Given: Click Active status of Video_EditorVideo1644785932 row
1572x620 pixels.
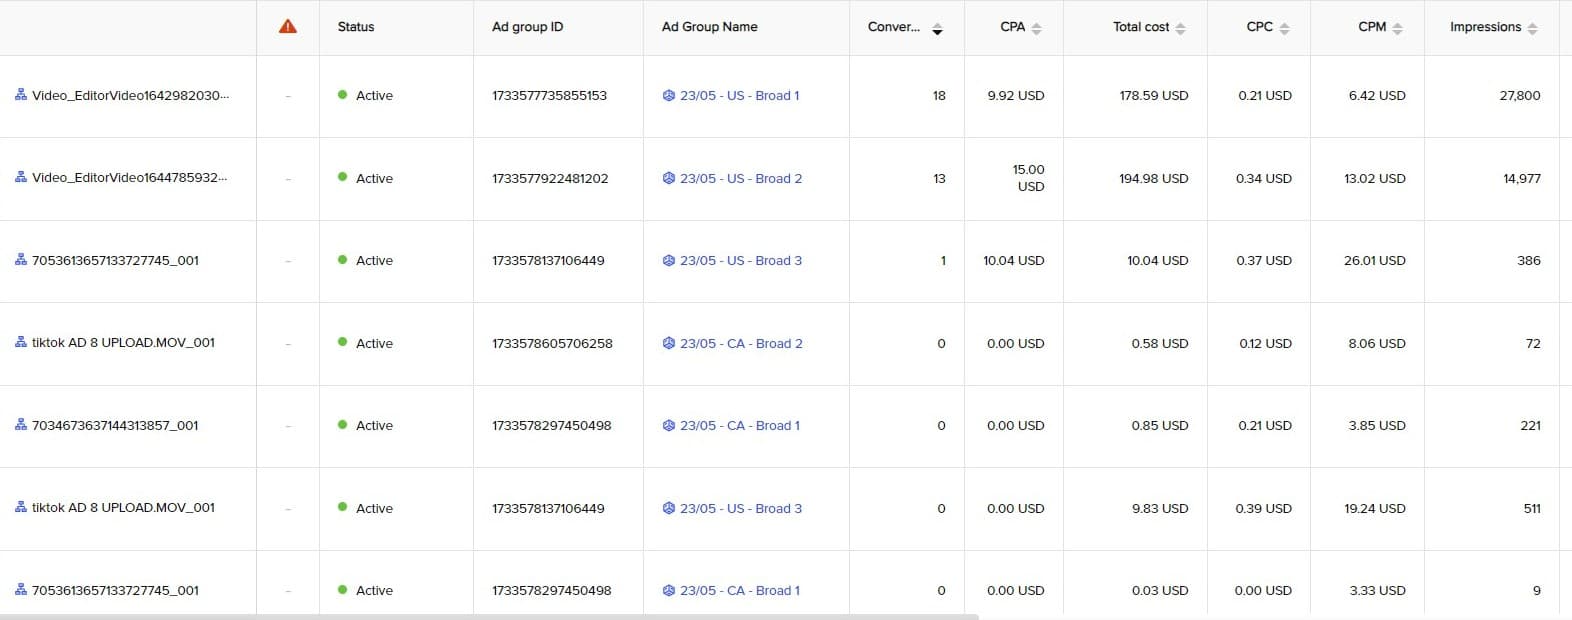Looking at the screenshot, I should click(374, 178).
